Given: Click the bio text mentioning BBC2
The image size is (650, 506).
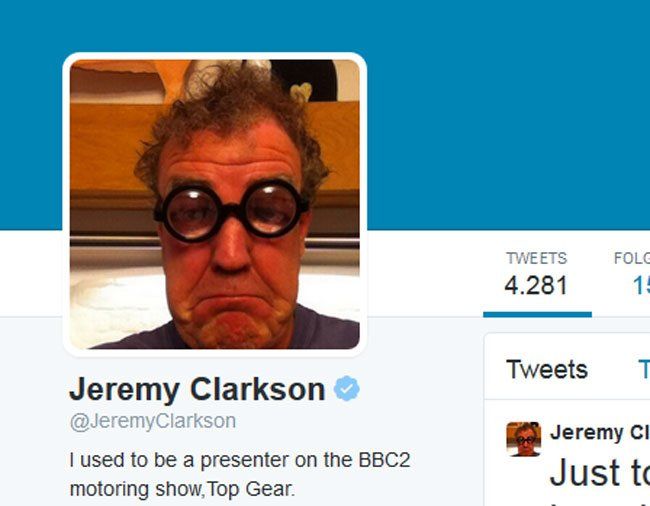Looking at the screenshot, I should point(240,475).
